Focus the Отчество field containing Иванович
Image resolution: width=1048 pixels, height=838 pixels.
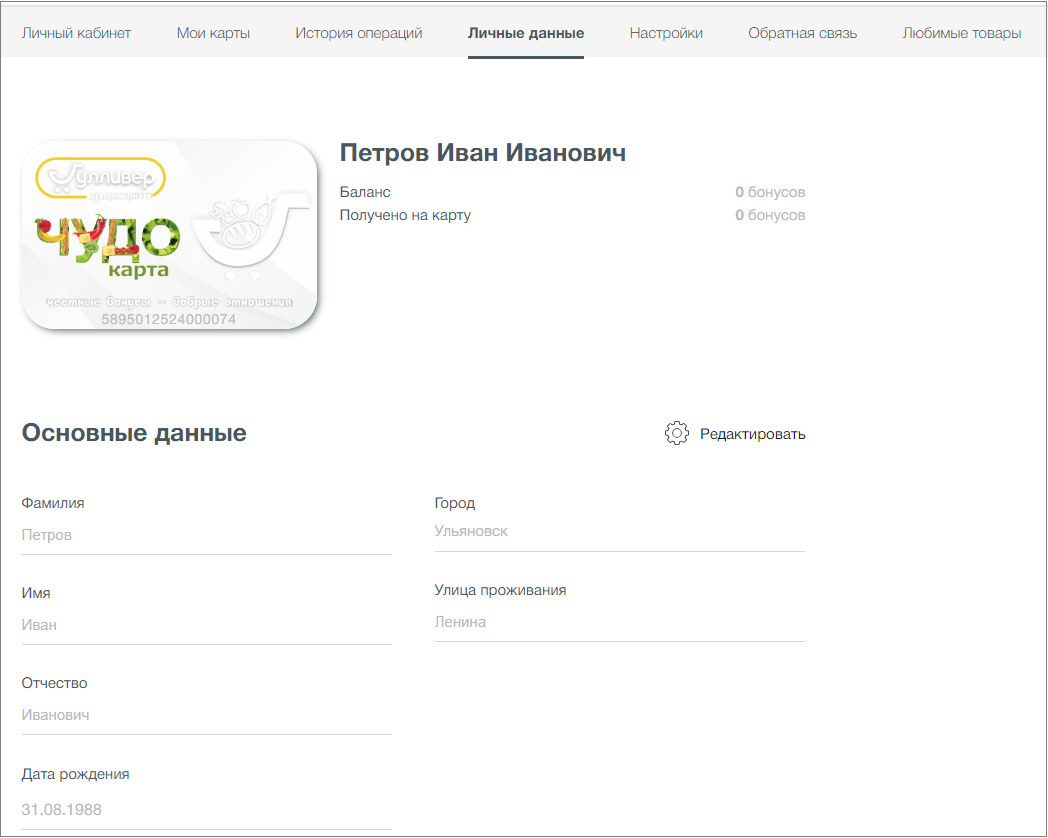click(x=207, y=716)
